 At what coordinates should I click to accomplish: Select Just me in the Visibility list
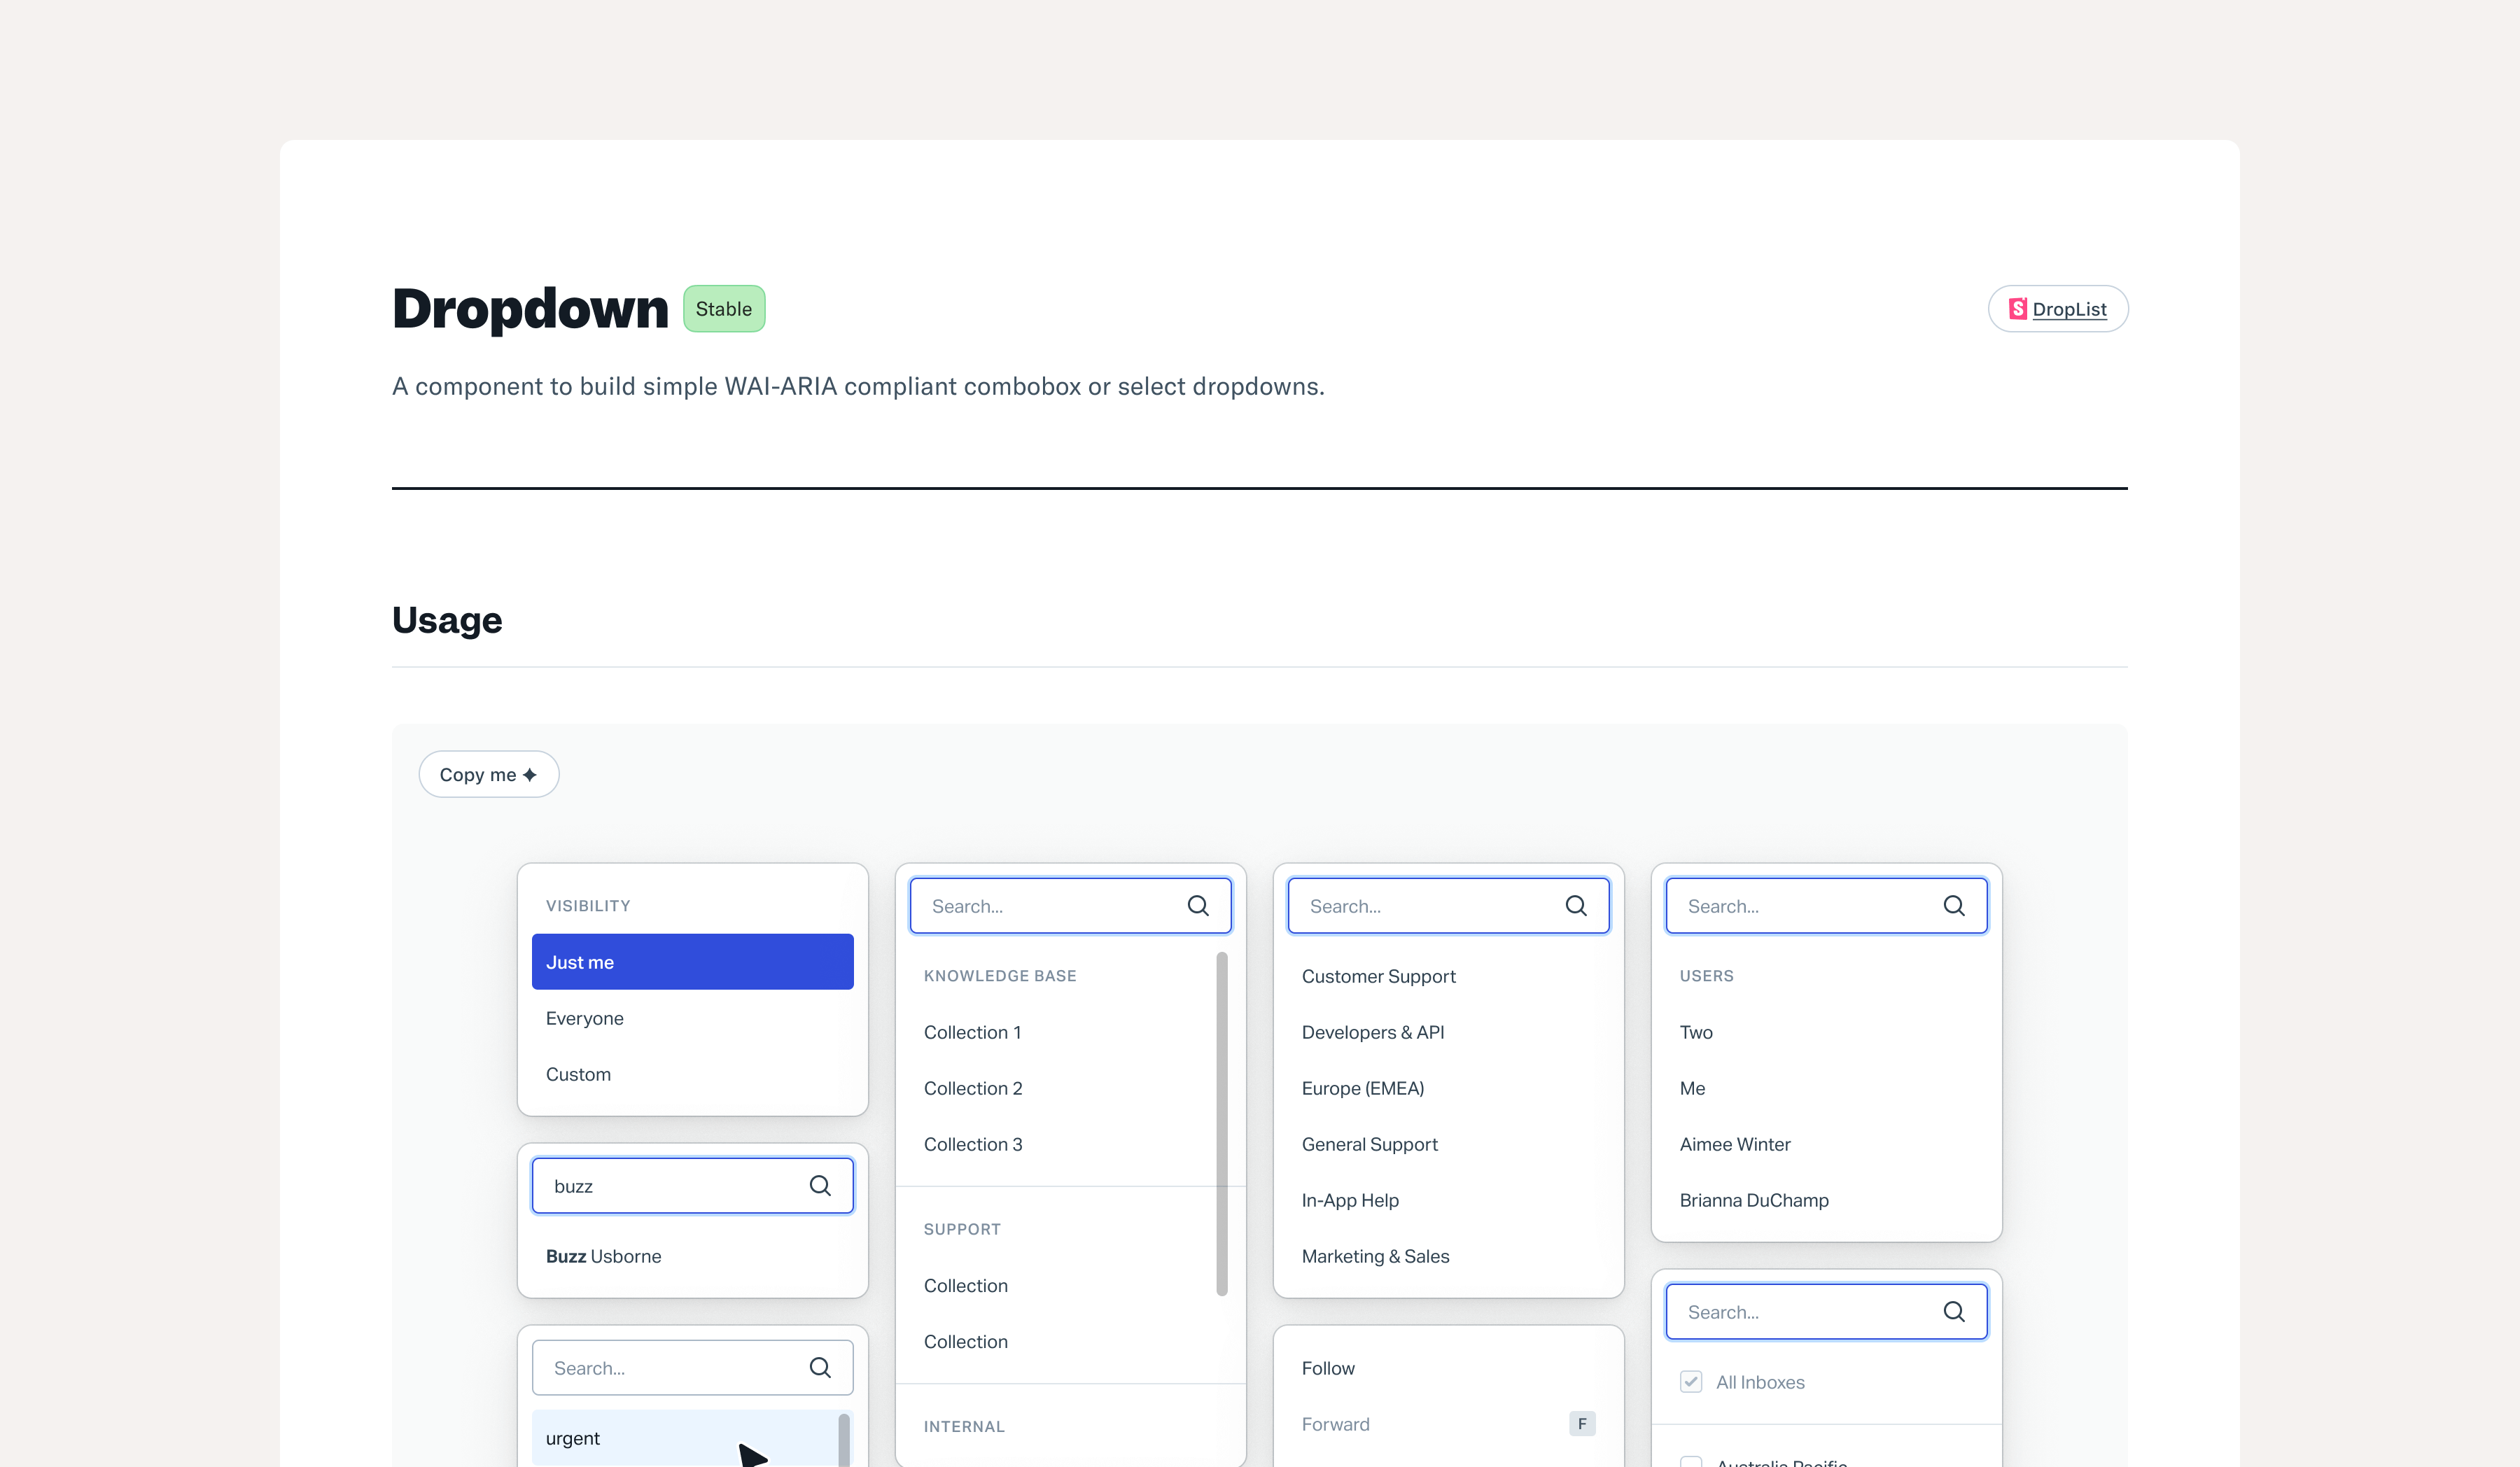[x=692, y=962]
